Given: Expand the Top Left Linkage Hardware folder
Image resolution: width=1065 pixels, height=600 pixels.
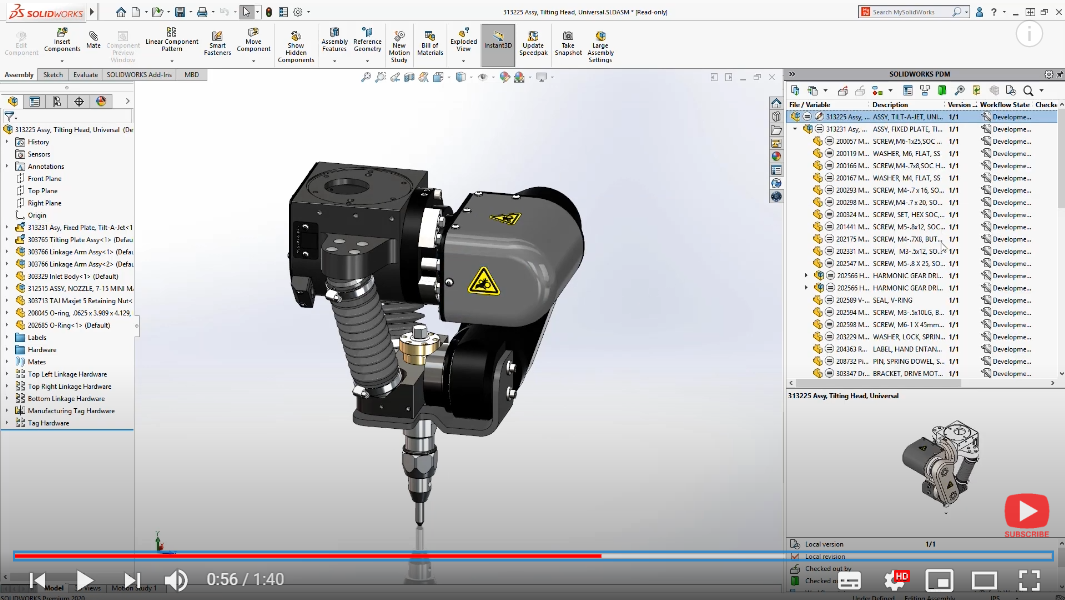Looking at the screenshot, I should (8, 374).
